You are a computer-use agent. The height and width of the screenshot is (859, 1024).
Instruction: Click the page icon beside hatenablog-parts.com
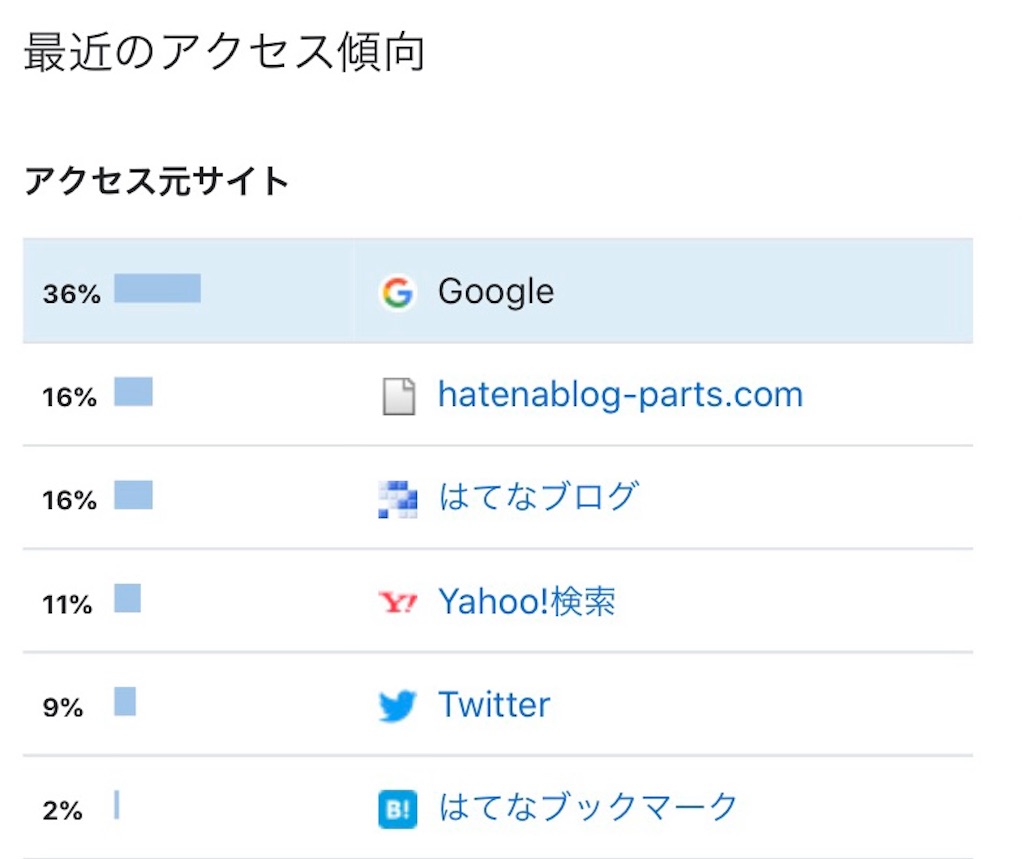398,397
